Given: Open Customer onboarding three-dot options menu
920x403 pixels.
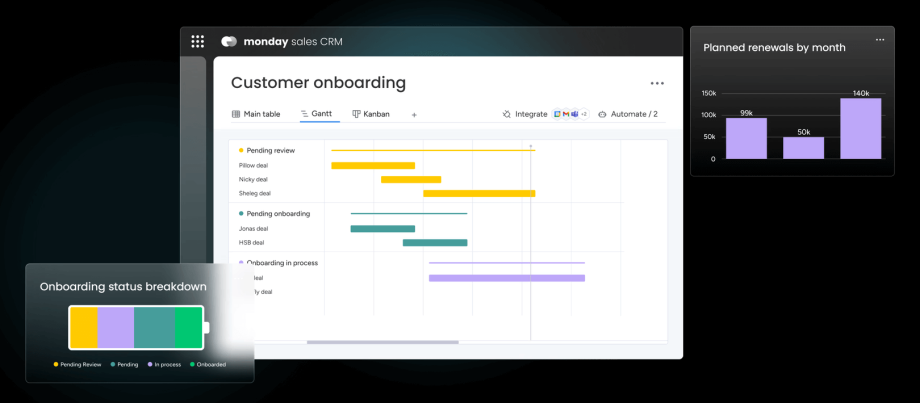Looking at the screenshot, I should point(657,84).
